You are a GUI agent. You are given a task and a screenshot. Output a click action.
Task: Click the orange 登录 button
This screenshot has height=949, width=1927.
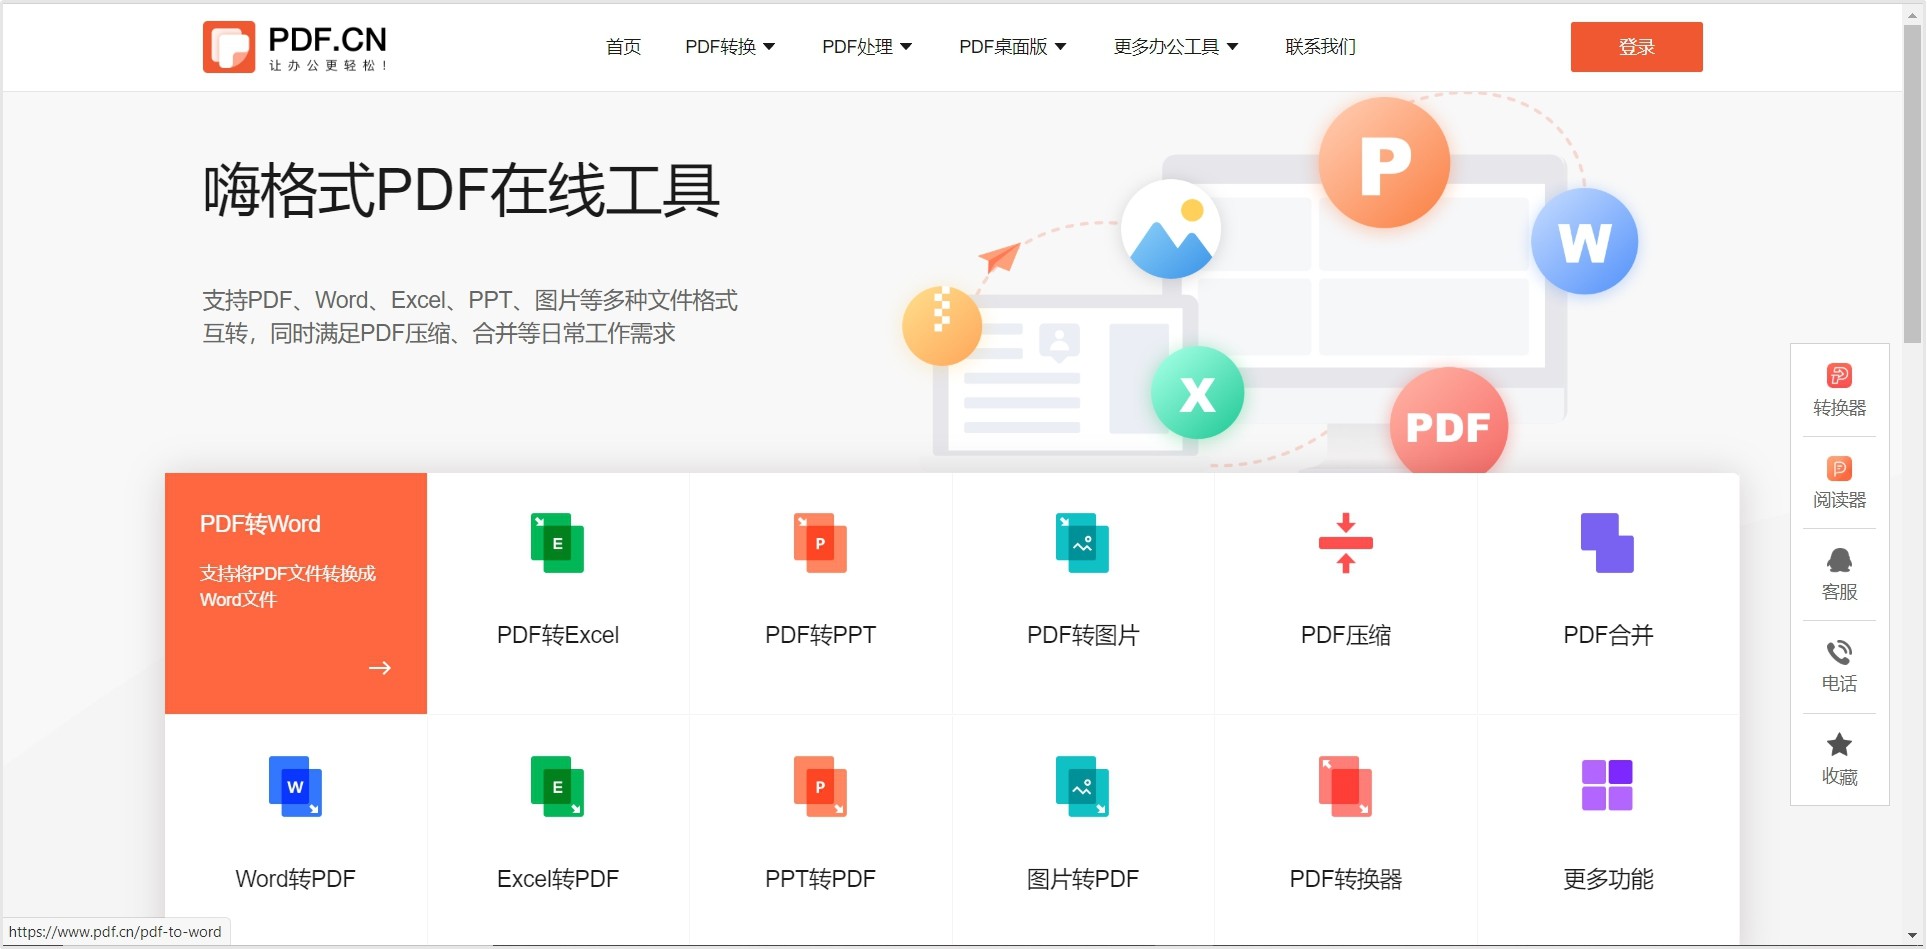click(1636, 47)
